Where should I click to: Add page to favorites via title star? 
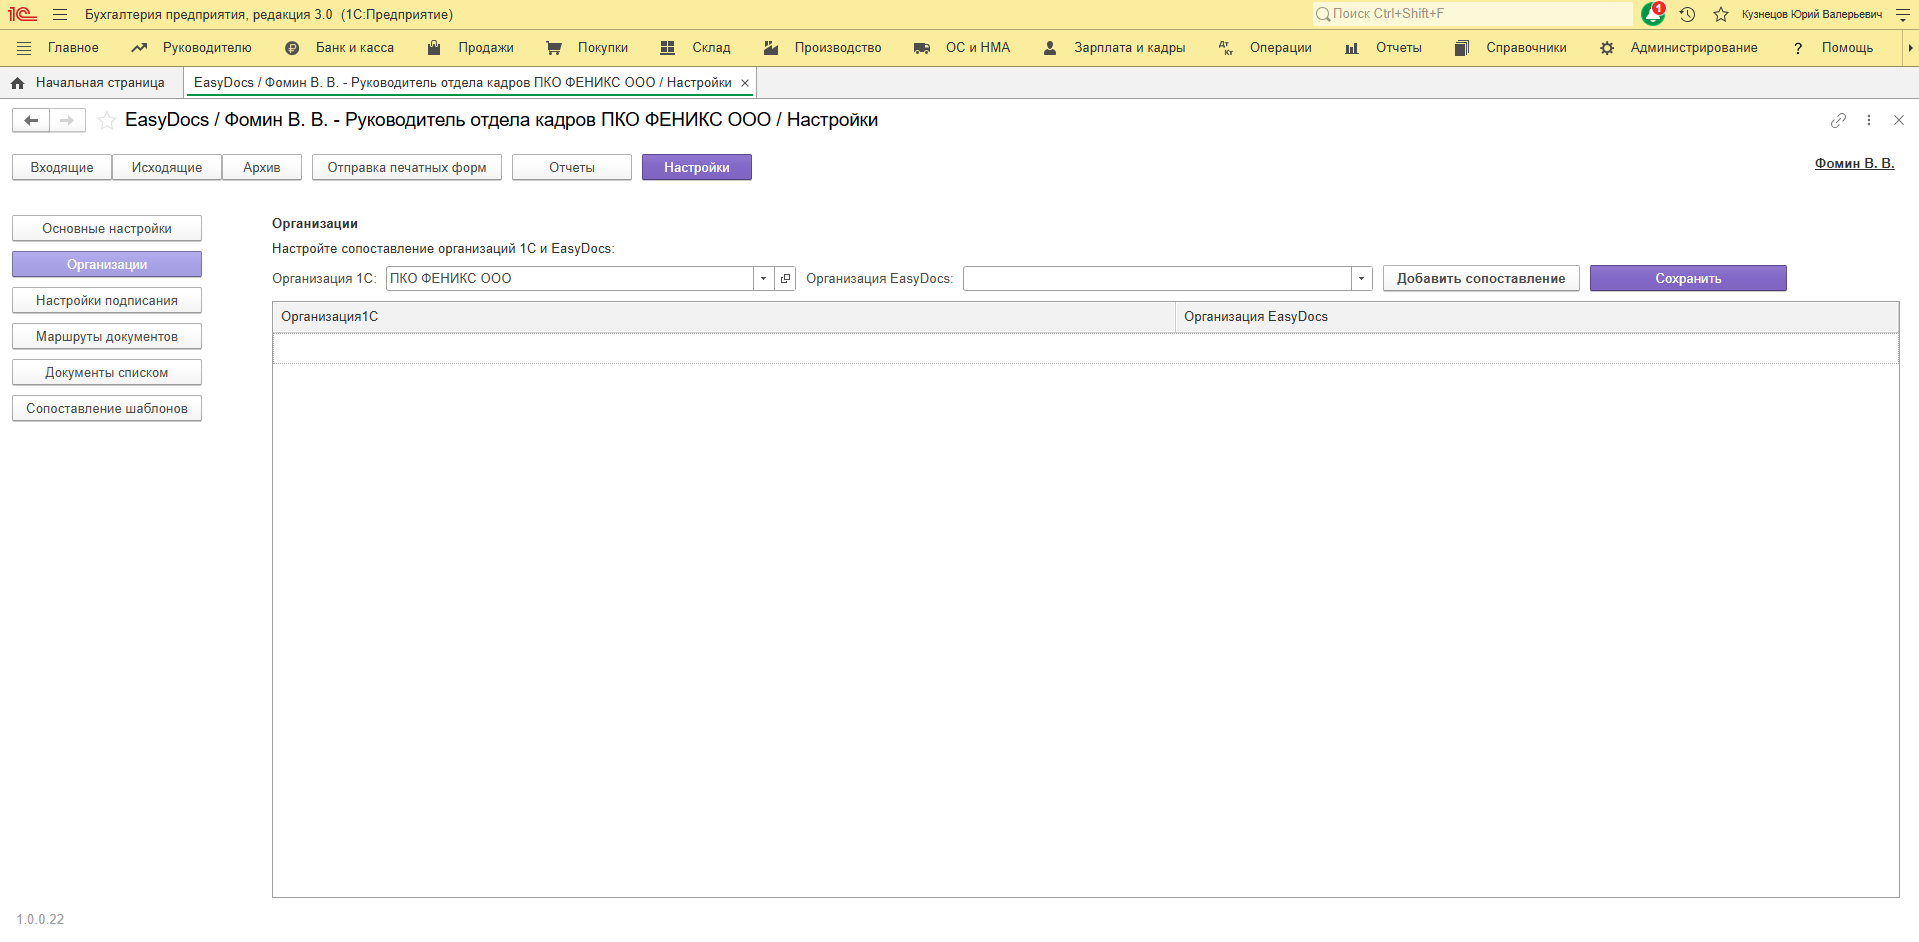[x=107, y=121]
